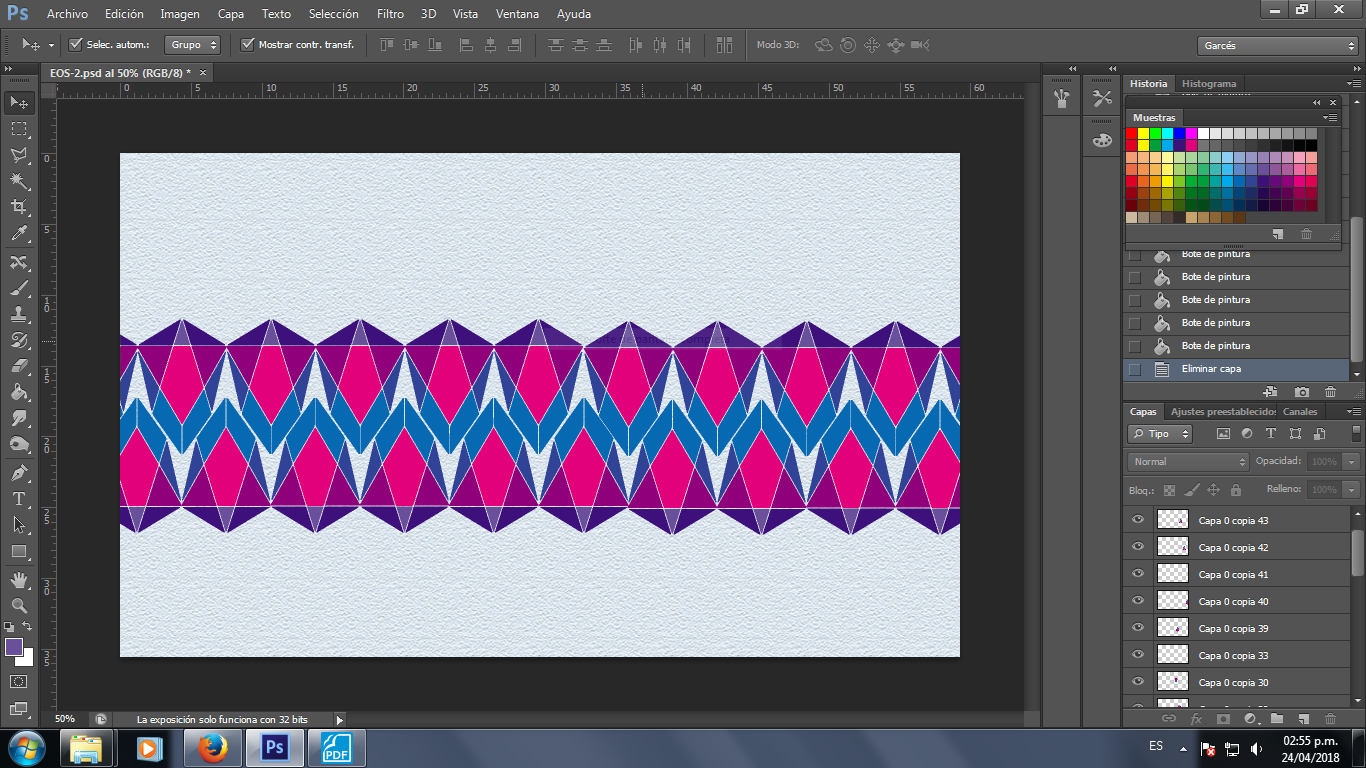
Task: Select the Clone Stamp tool
Action: (19, 314)
